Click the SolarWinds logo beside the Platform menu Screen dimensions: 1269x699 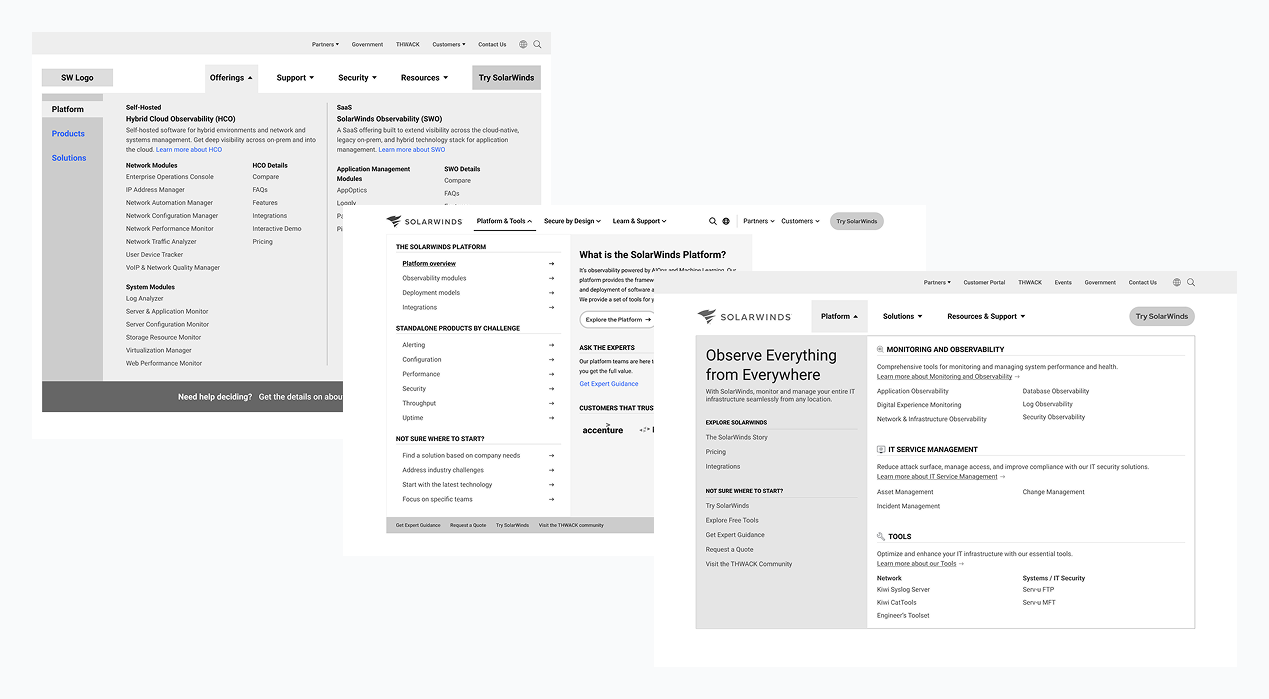tap(744, 316)
